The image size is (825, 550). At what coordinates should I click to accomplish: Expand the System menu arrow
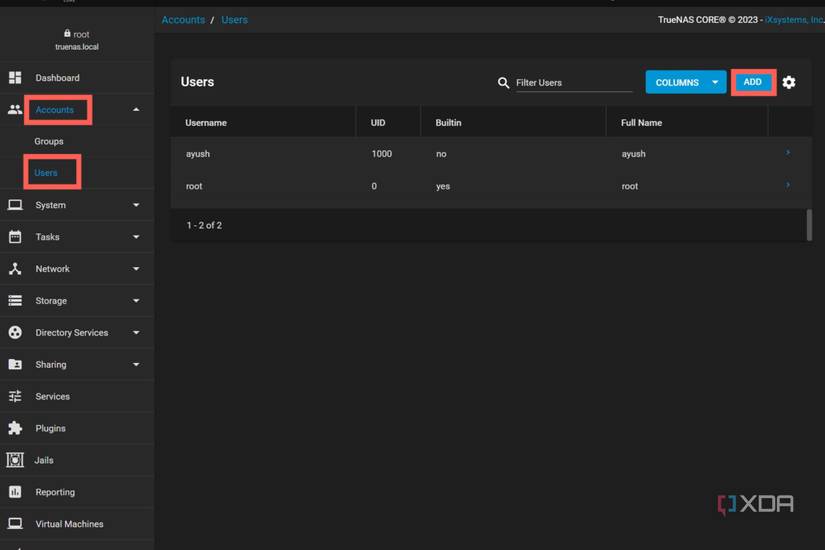[x=136, y=205]
